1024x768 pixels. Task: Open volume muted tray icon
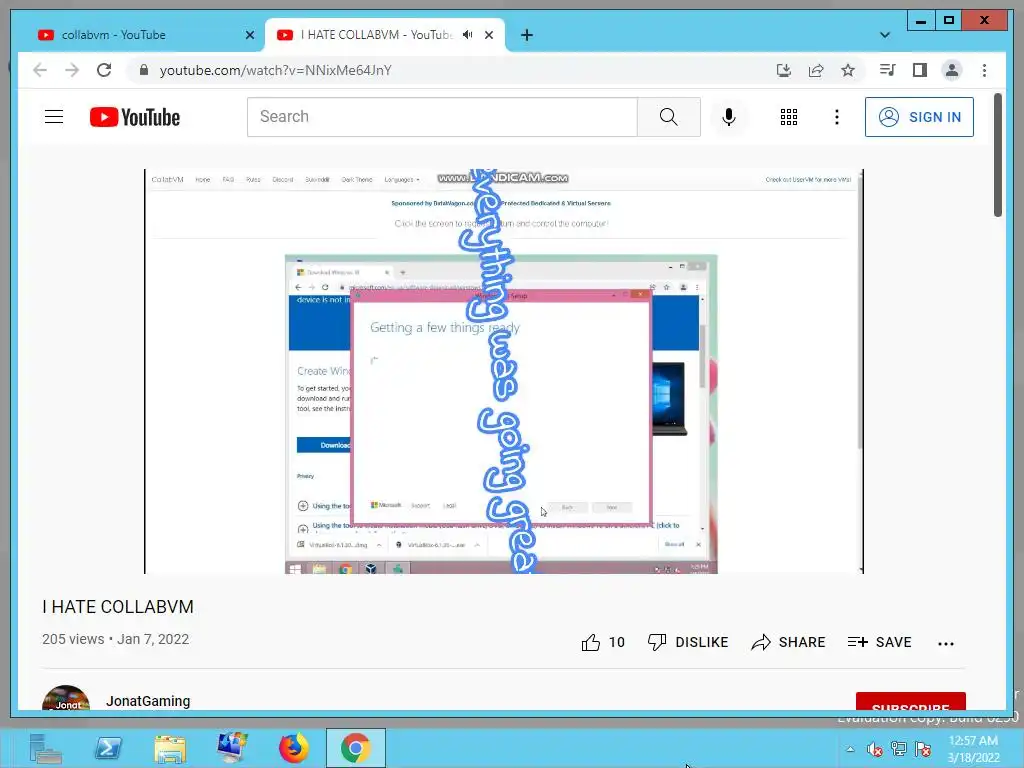(874, 749)
